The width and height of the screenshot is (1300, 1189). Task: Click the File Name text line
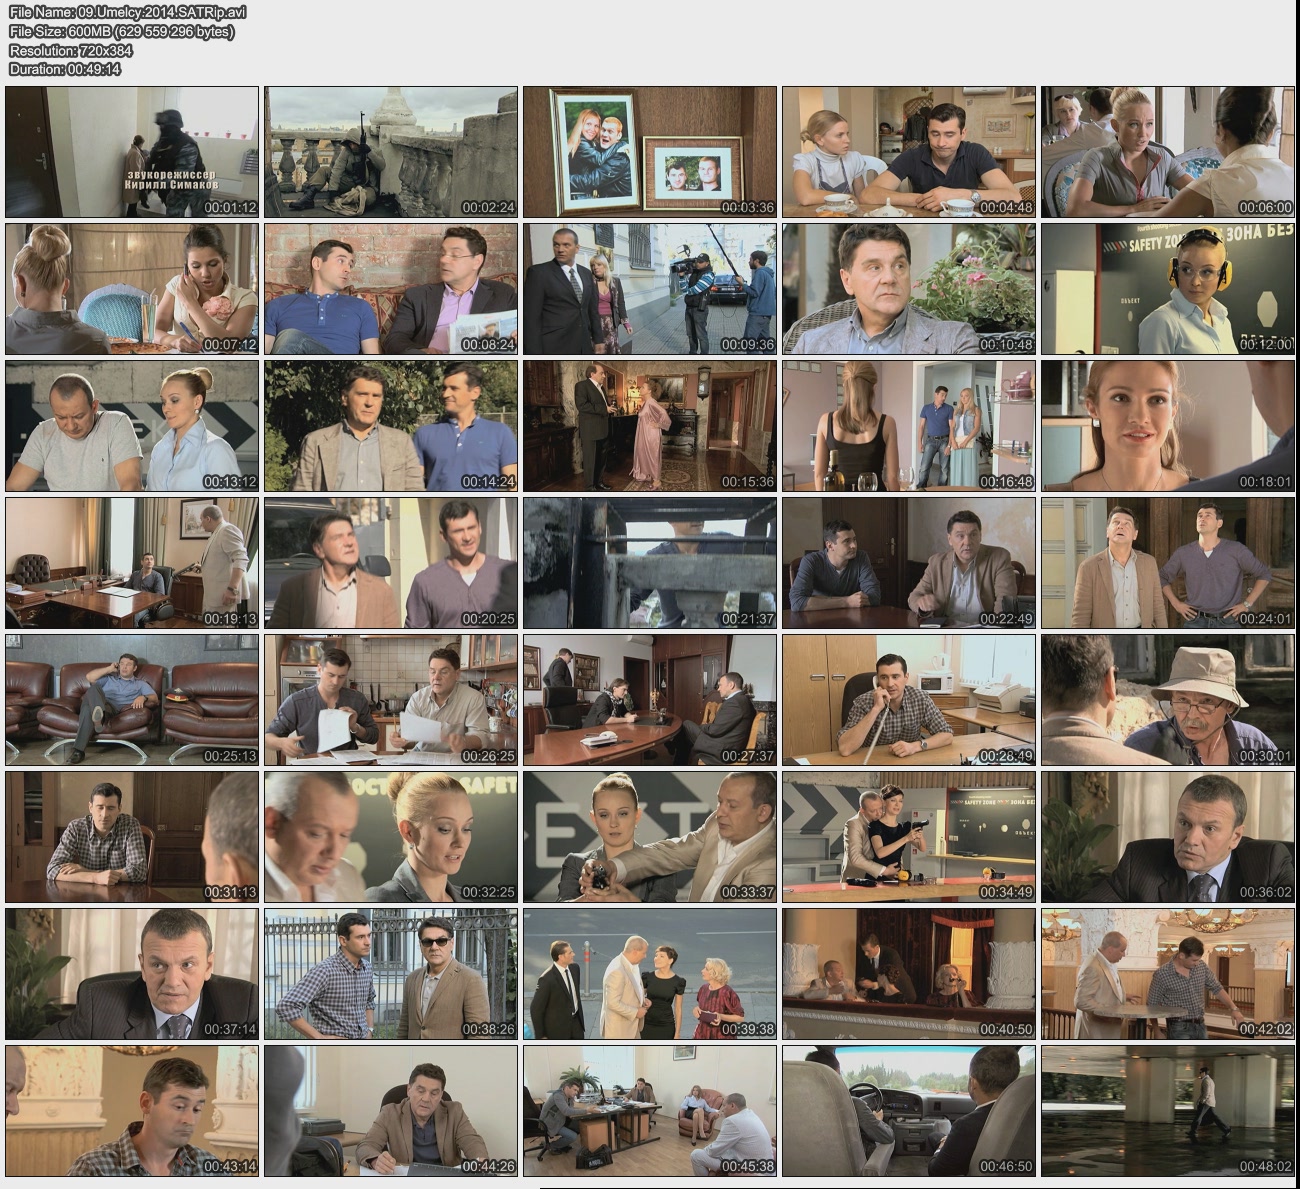(127, 12)
